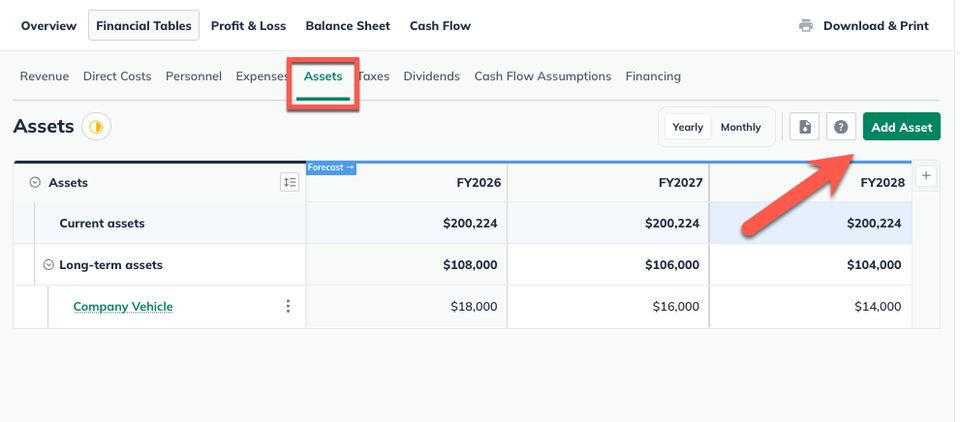Click the Assets group row label
The width and height of the screenshot is (960, 422).
(68, 183)
